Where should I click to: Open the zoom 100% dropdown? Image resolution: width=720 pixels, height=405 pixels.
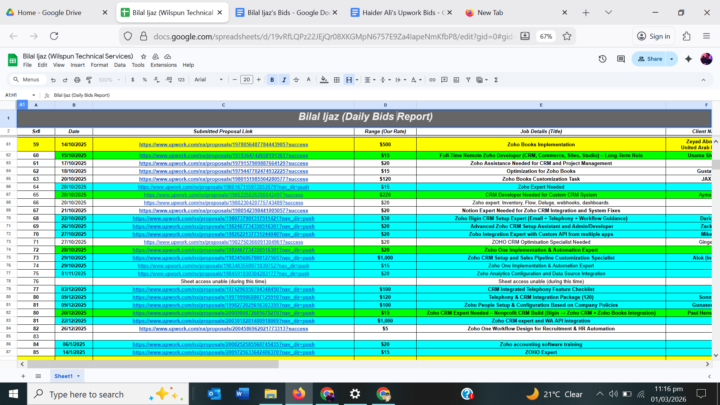pyautogui.click(x=109, y=80)
